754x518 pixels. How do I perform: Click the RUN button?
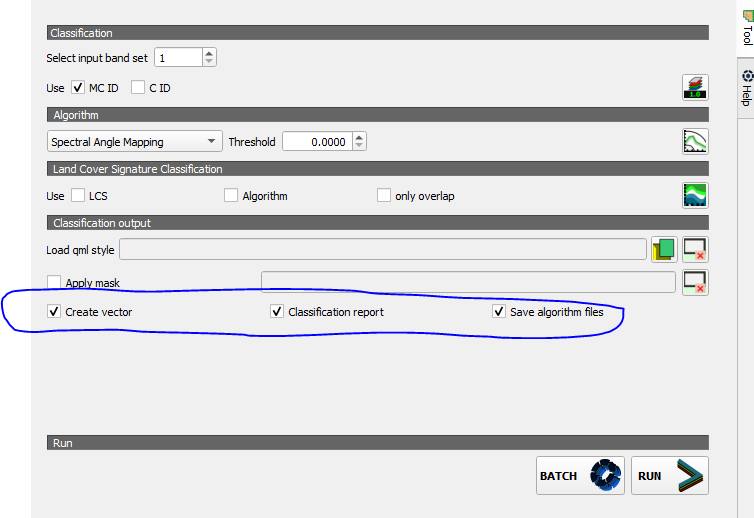pyautogui.click(x=670, y=476)
